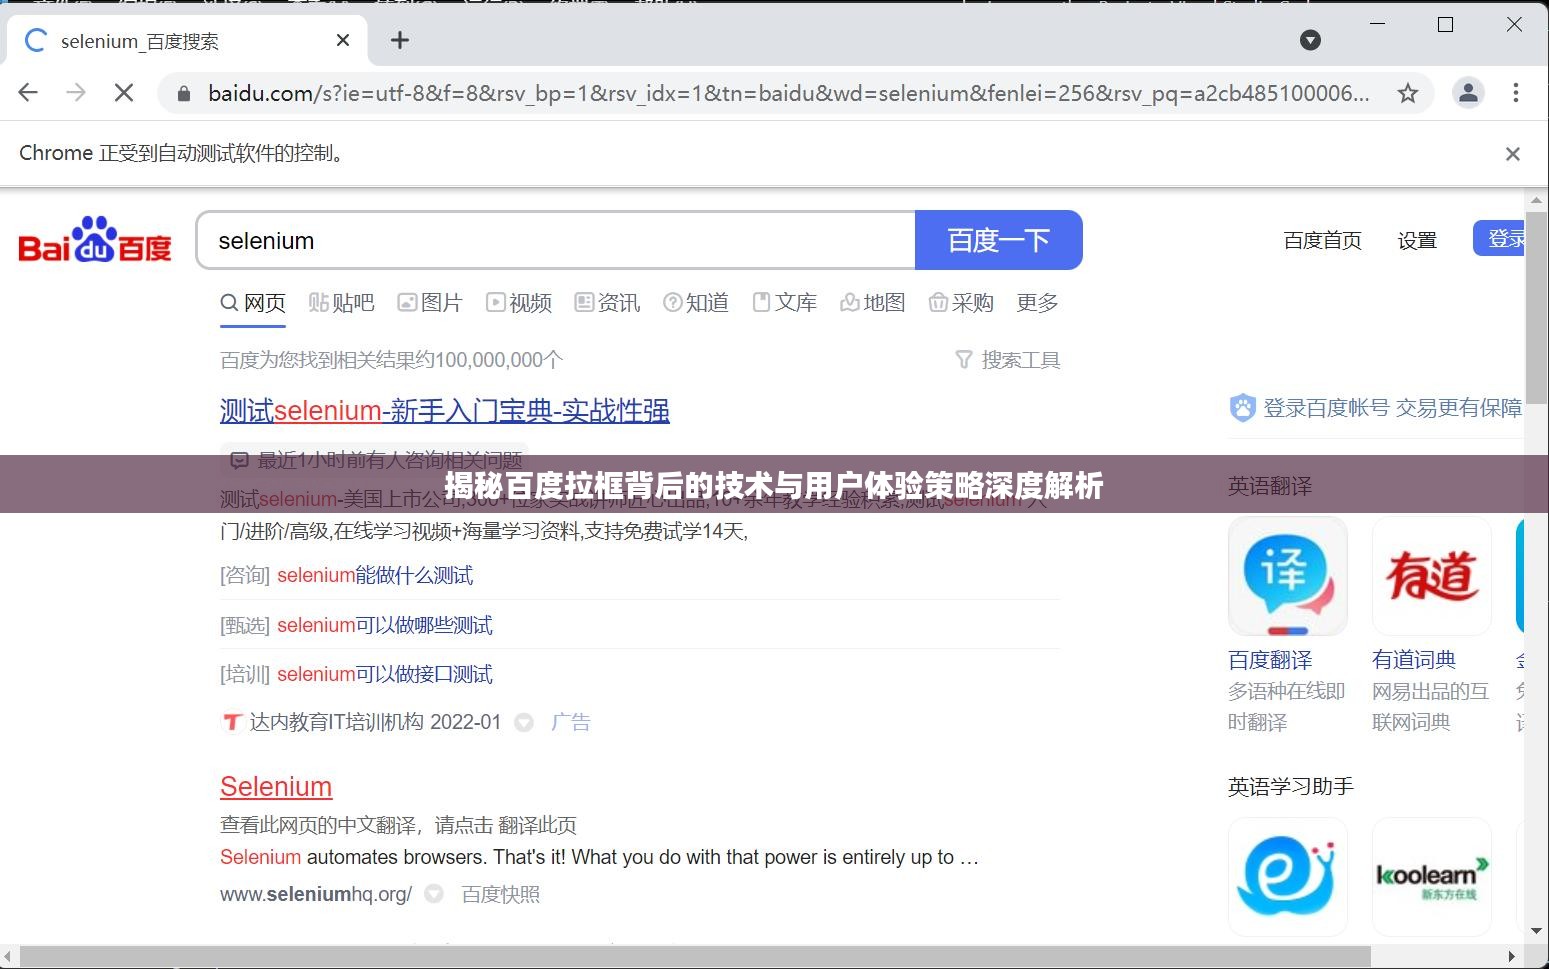Click the 广告 label
Screen dimensions: 1549x969
pyautogui.click(x=571, y=722)
